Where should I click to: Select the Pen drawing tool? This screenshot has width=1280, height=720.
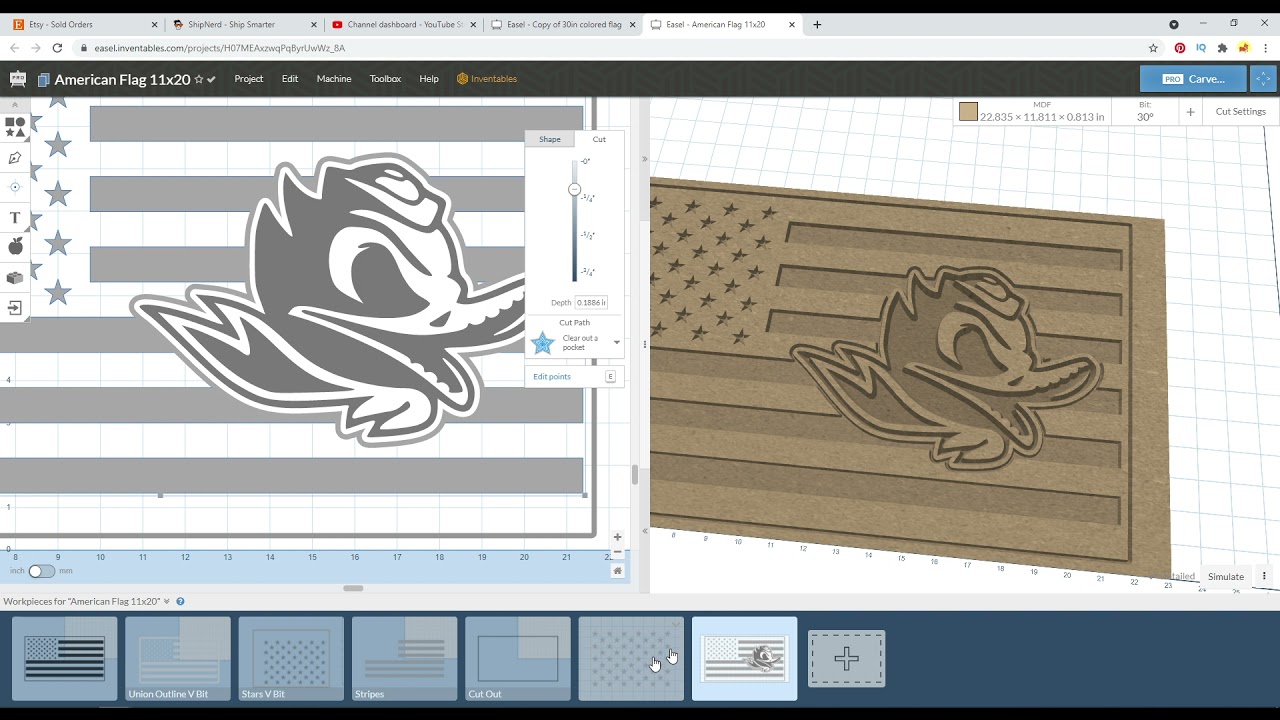[15, 157]
